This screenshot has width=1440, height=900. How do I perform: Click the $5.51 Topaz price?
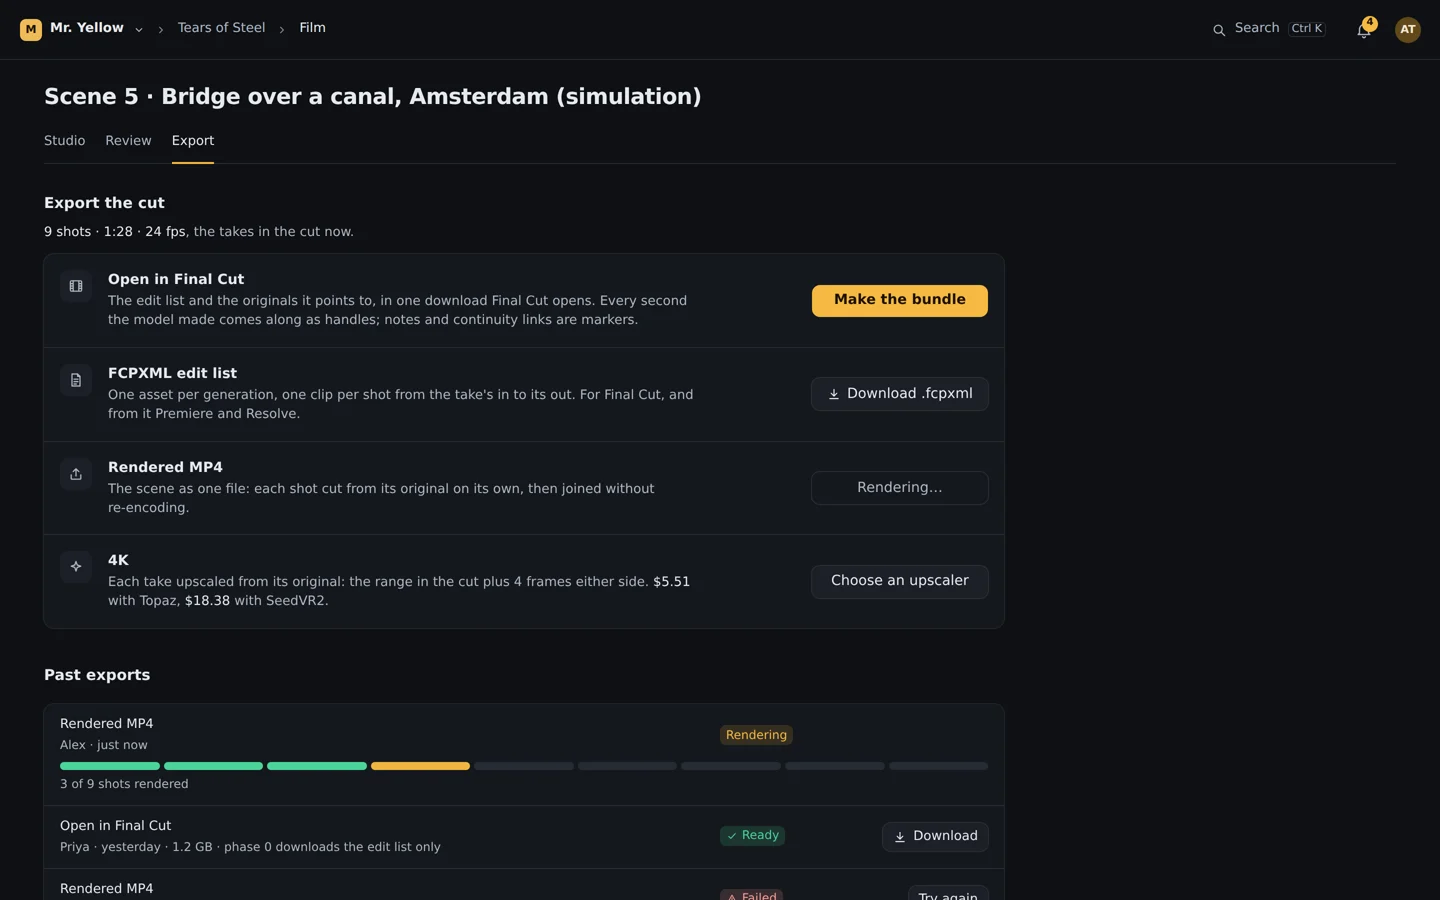[671, 582]
